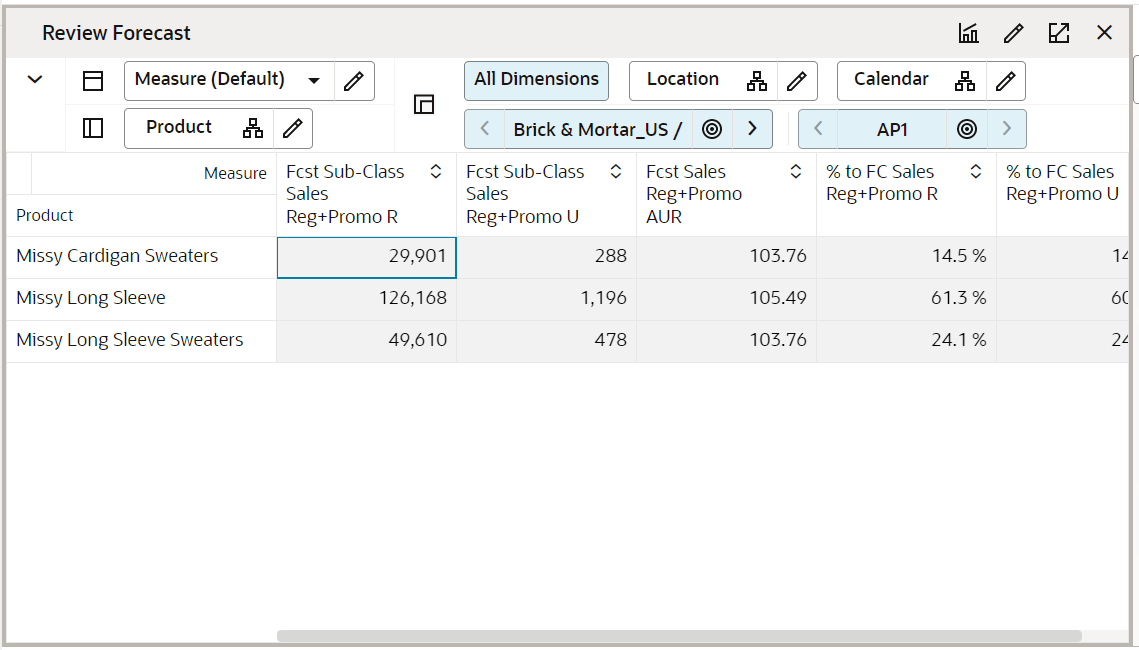Click the 24.1 % cell
The image size is (1139, 650).
pyautogui.click(x=907, y=341)
